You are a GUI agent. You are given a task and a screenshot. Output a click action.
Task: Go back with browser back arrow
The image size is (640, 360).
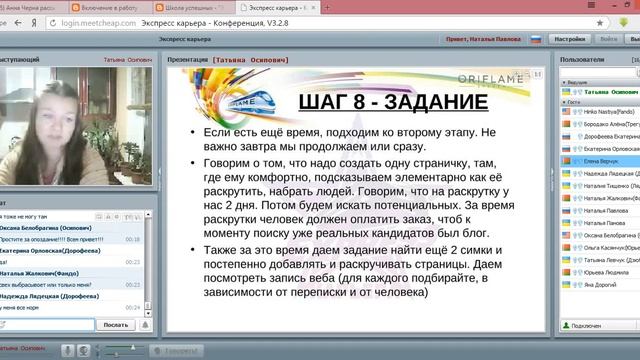click(18, 23)
